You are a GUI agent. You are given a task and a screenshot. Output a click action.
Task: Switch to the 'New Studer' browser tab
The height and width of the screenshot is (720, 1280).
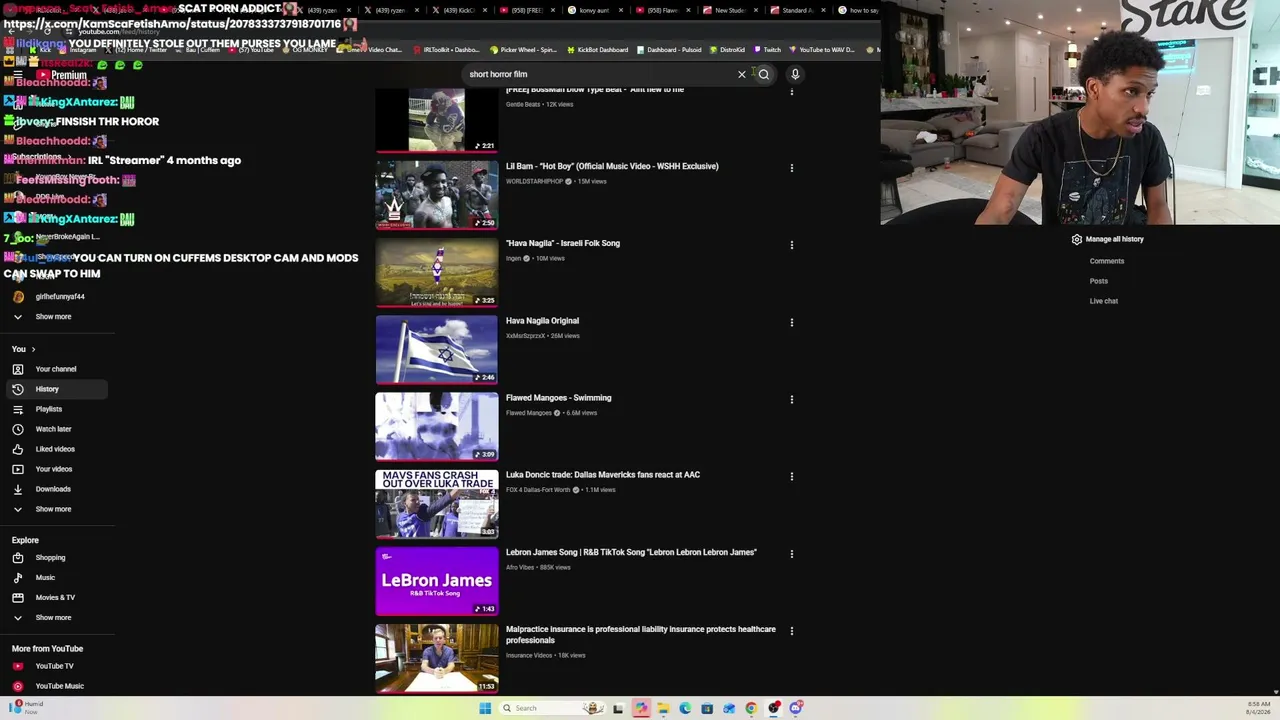pyautogui.click(x=730, y=10)
